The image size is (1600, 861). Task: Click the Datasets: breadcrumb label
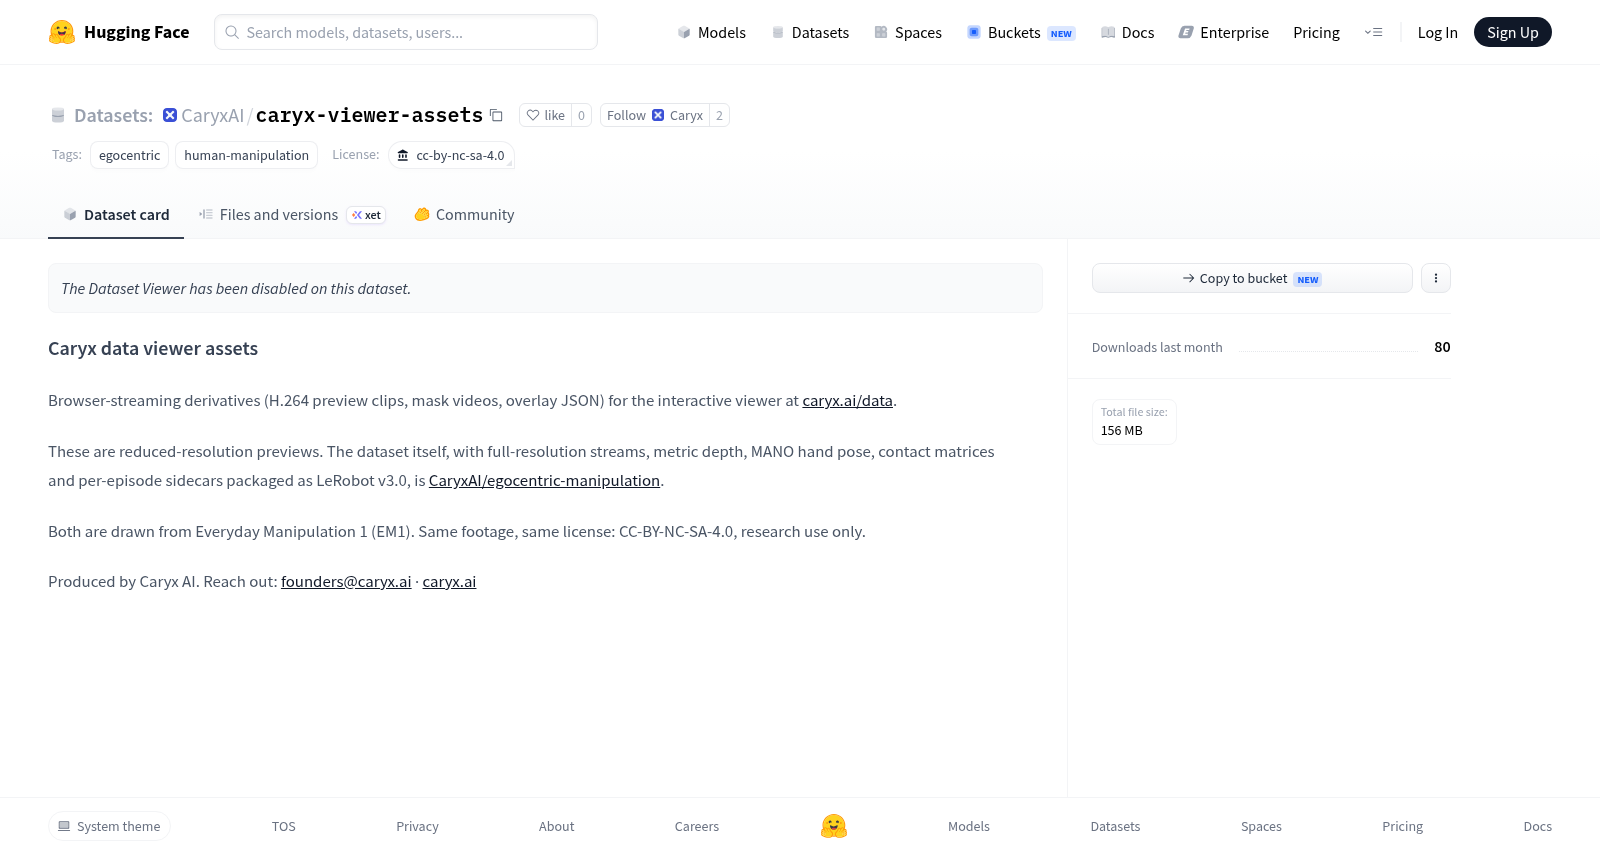coord(113,115)
